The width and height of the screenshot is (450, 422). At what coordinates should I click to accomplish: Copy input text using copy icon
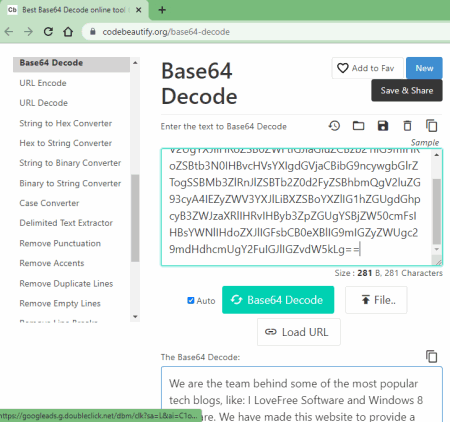click(x=432, y=126)
